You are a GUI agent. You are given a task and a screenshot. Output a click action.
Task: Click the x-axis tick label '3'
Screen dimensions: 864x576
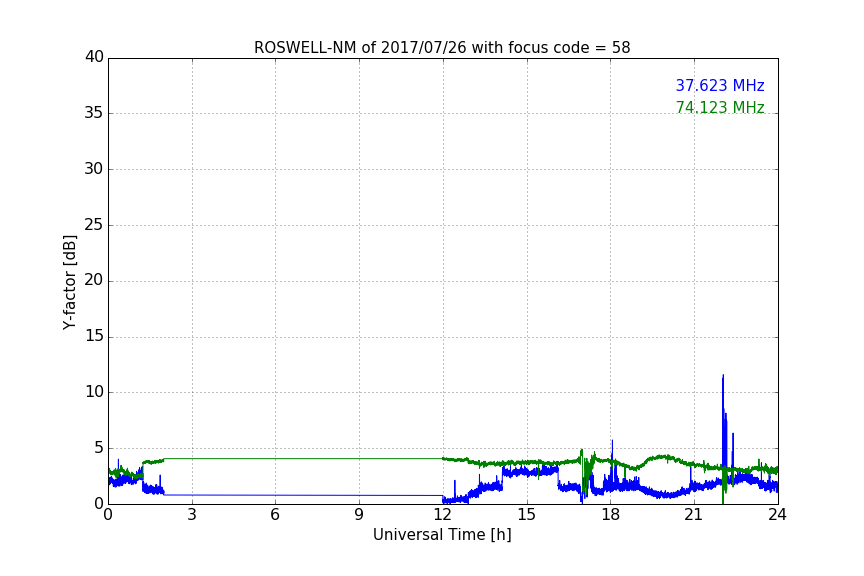click(x=192, y=515)
